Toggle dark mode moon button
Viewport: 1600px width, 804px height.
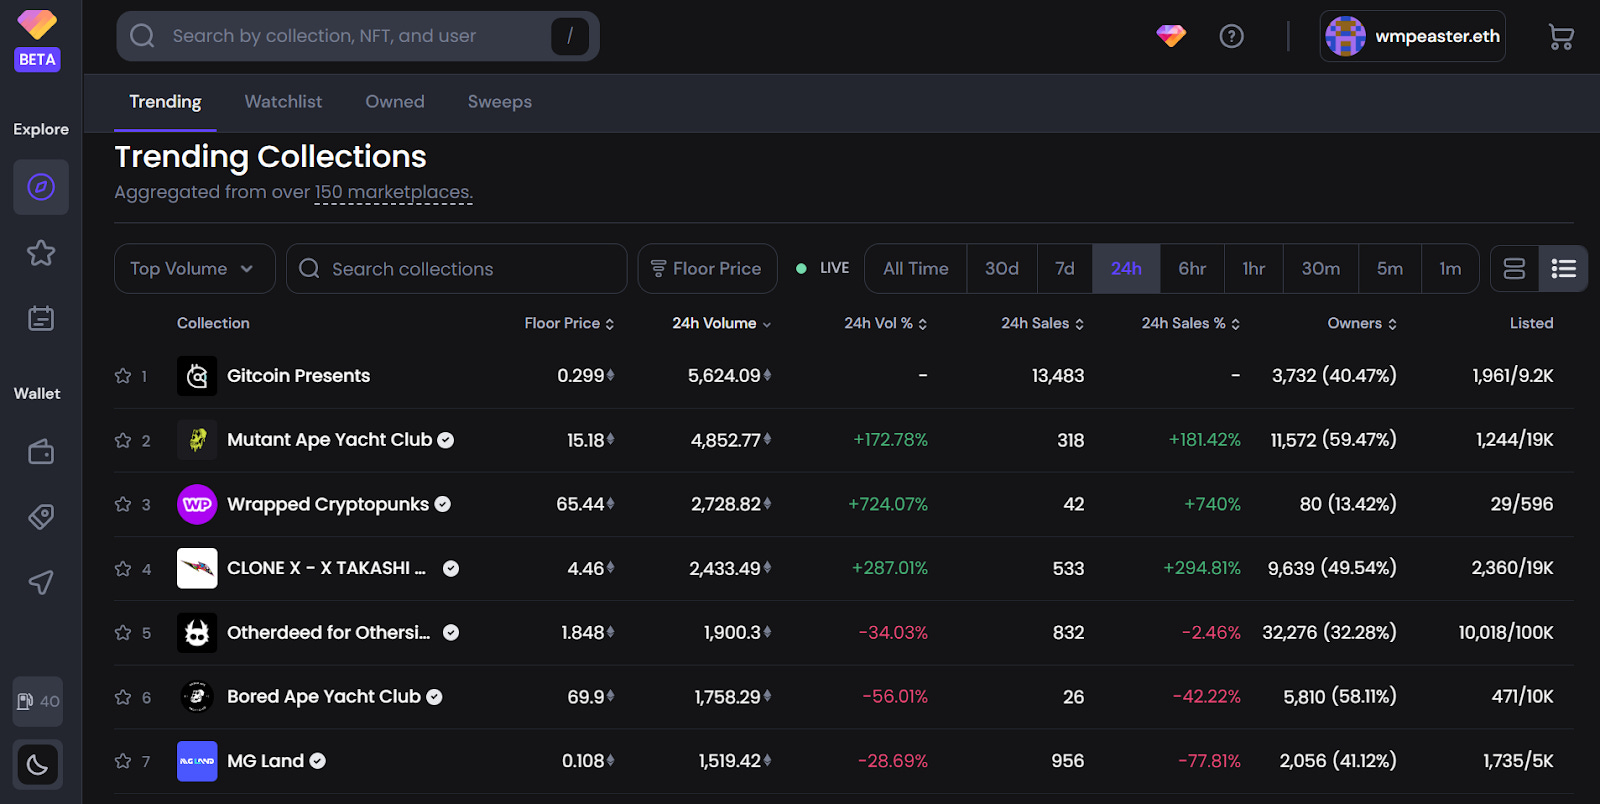coord(38,765)
